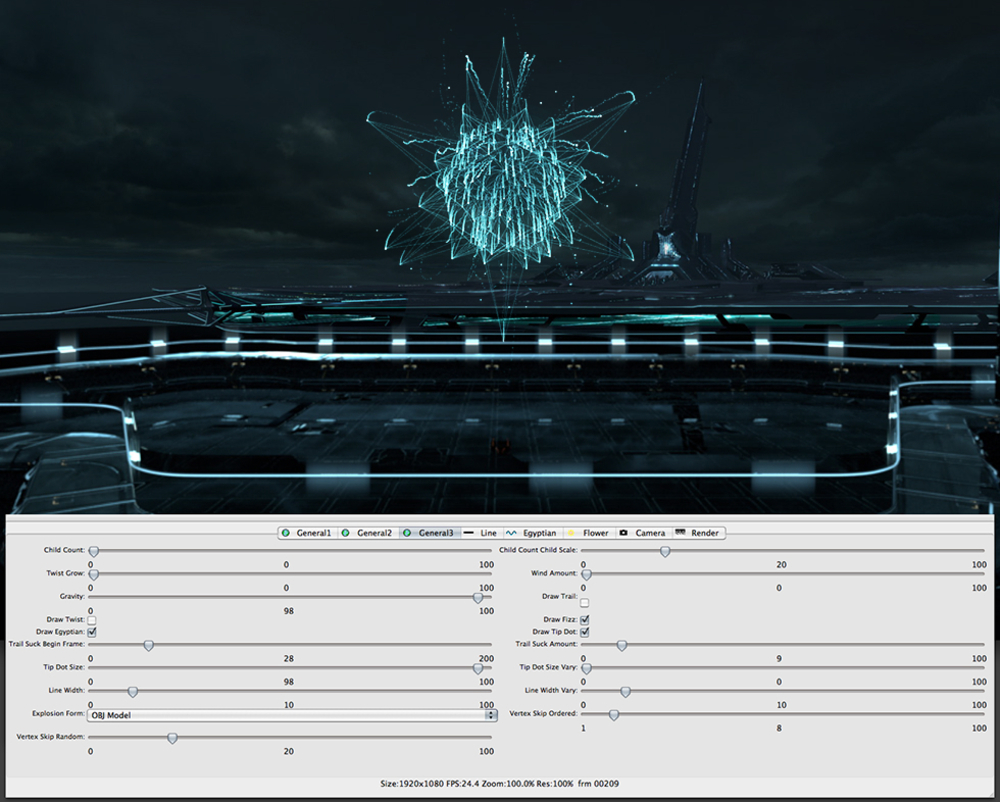Screen dimensions: 1000x802
Task: Uncheck the Draw Egyptian checkbox
Action: tap(92, 632)
